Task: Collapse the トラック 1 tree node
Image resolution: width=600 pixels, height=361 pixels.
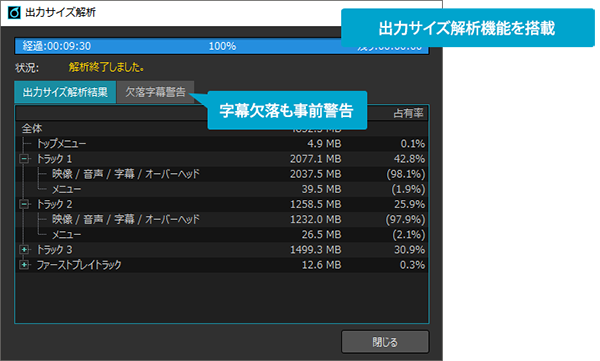Action: (24, 159)
